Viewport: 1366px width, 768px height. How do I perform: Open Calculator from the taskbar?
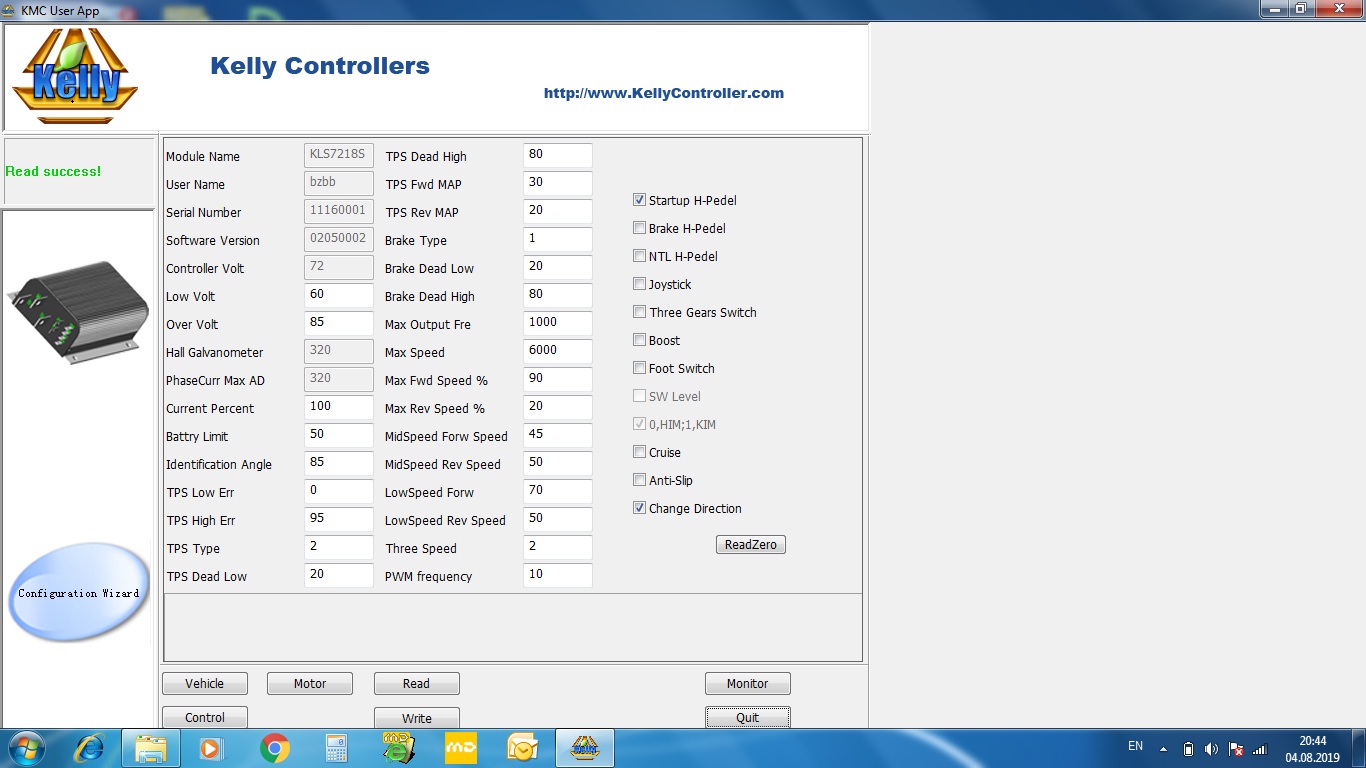click(336, 748)
